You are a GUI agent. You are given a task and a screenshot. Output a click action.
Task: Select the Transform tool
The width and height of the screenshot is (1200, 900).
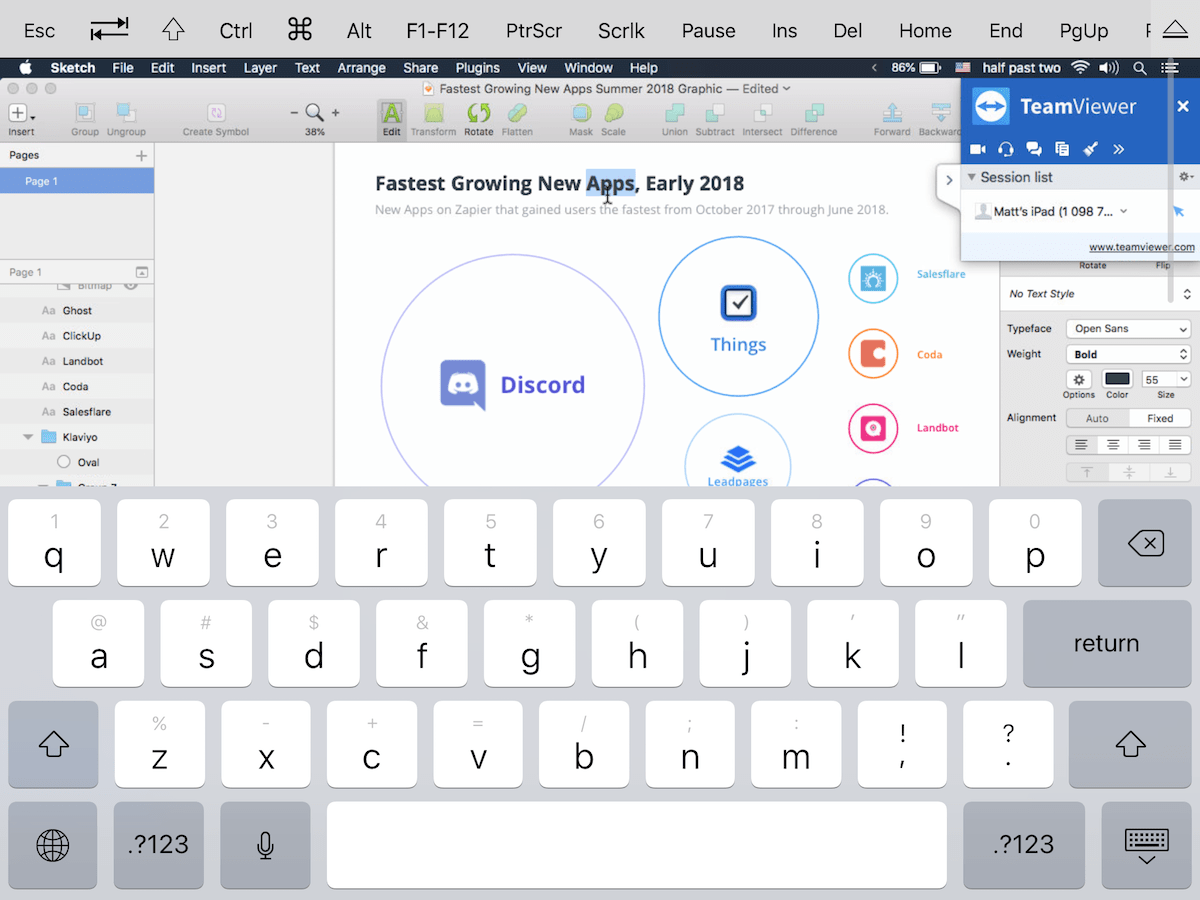pos(433,118)
